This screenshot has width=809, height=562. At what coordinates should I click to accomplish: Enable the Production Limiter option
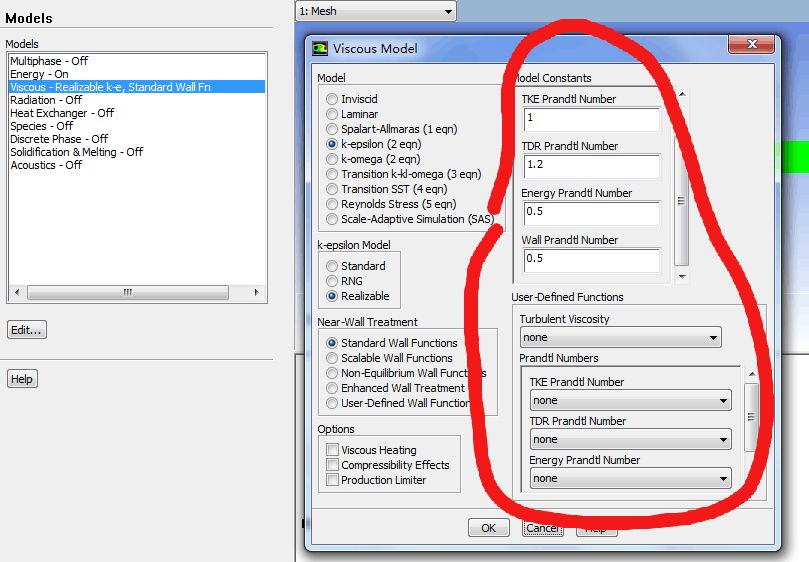click(332, 480)
